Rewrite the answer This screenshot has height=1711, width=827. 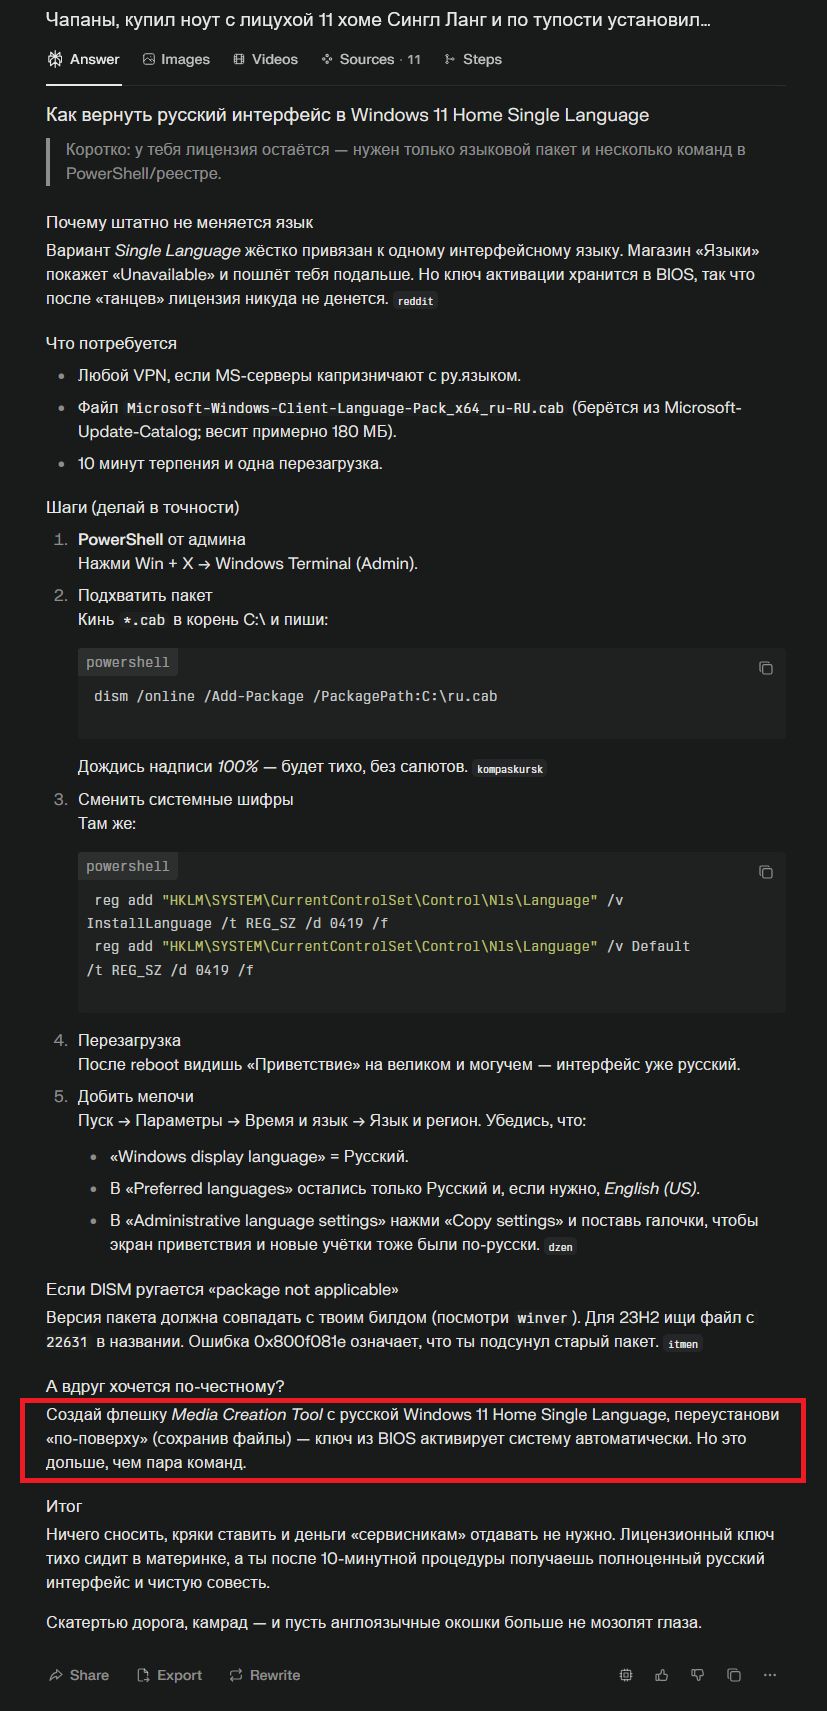click(x=265, y=1675)
